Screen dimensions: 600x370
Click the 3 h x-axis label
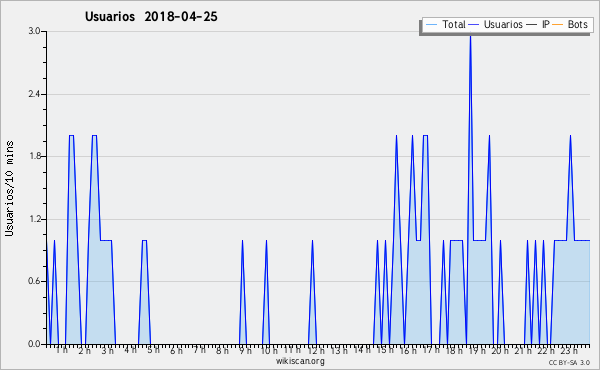108,350
